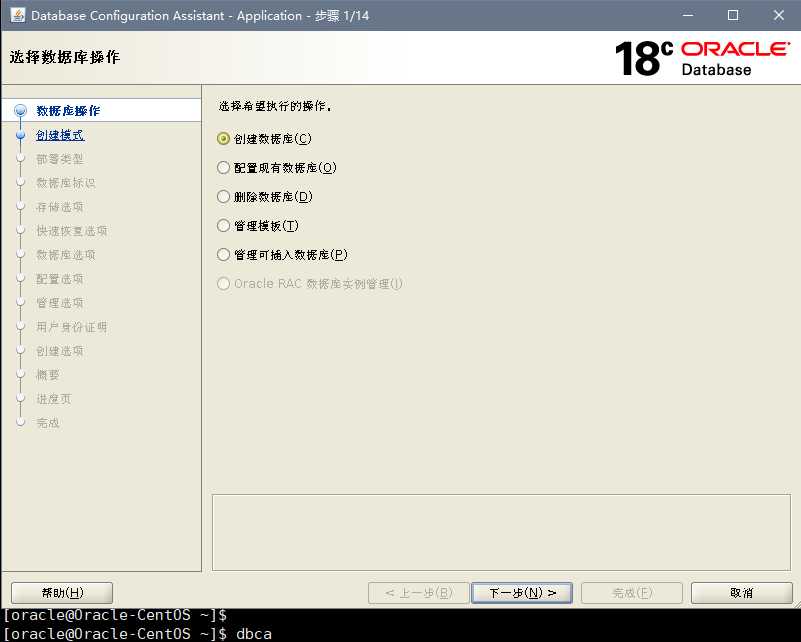Click the step bullet beside 数据库操作
The image size is (801, 642).
pos(20,110)
